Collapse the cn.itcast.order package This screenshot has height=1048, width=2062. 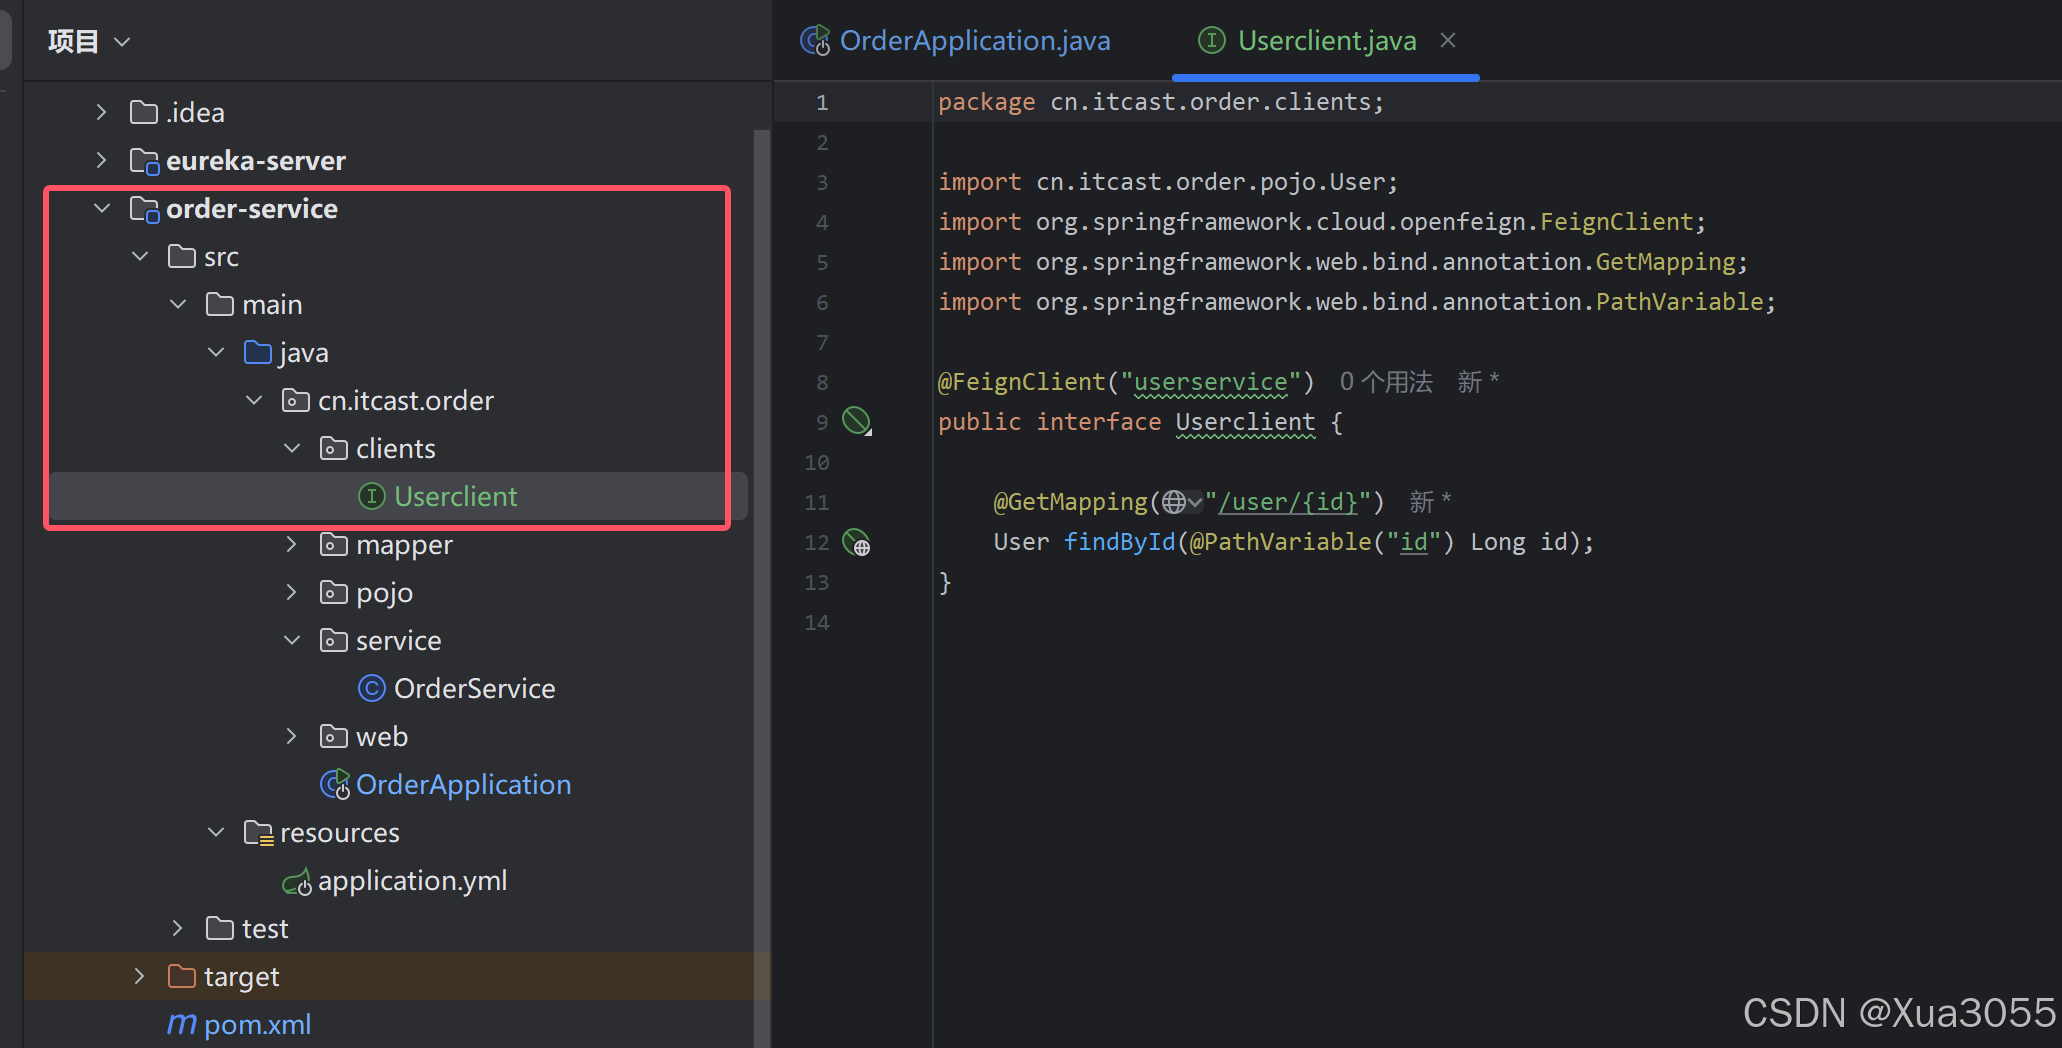254,400
